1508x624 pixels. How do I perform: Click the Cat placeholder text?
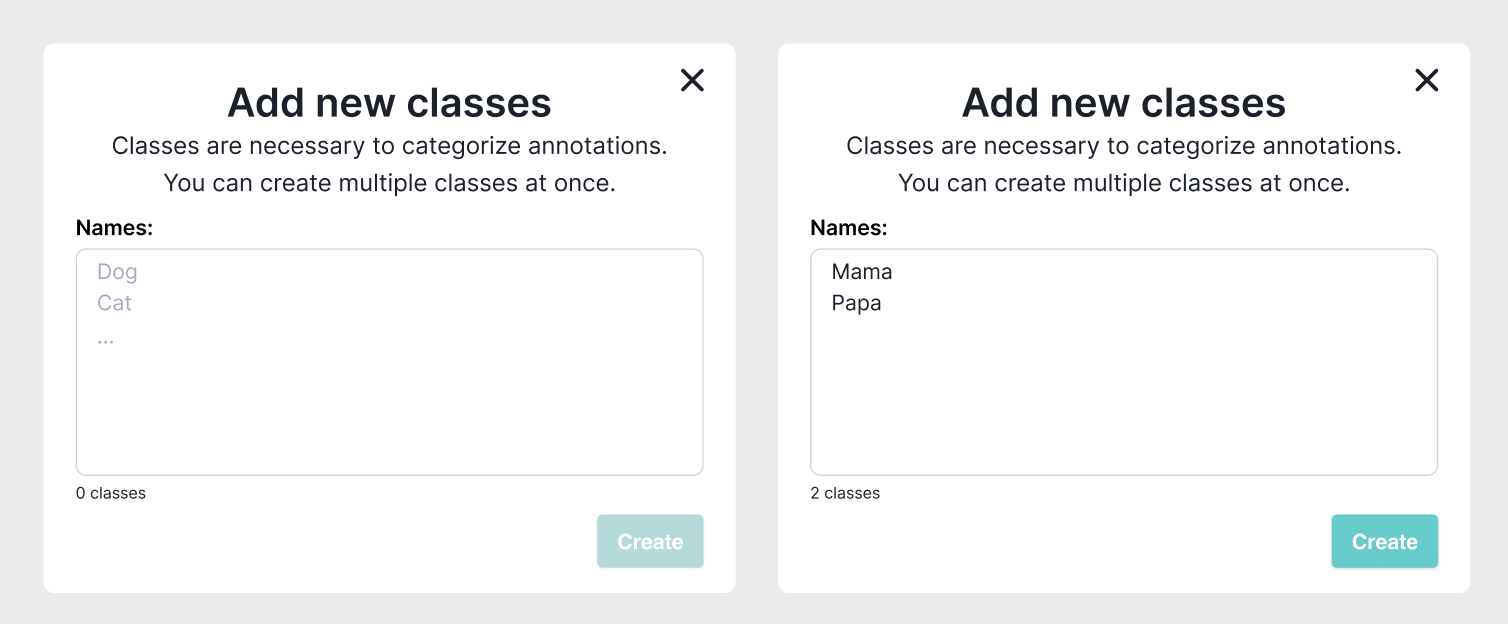[x=114, y=303]
